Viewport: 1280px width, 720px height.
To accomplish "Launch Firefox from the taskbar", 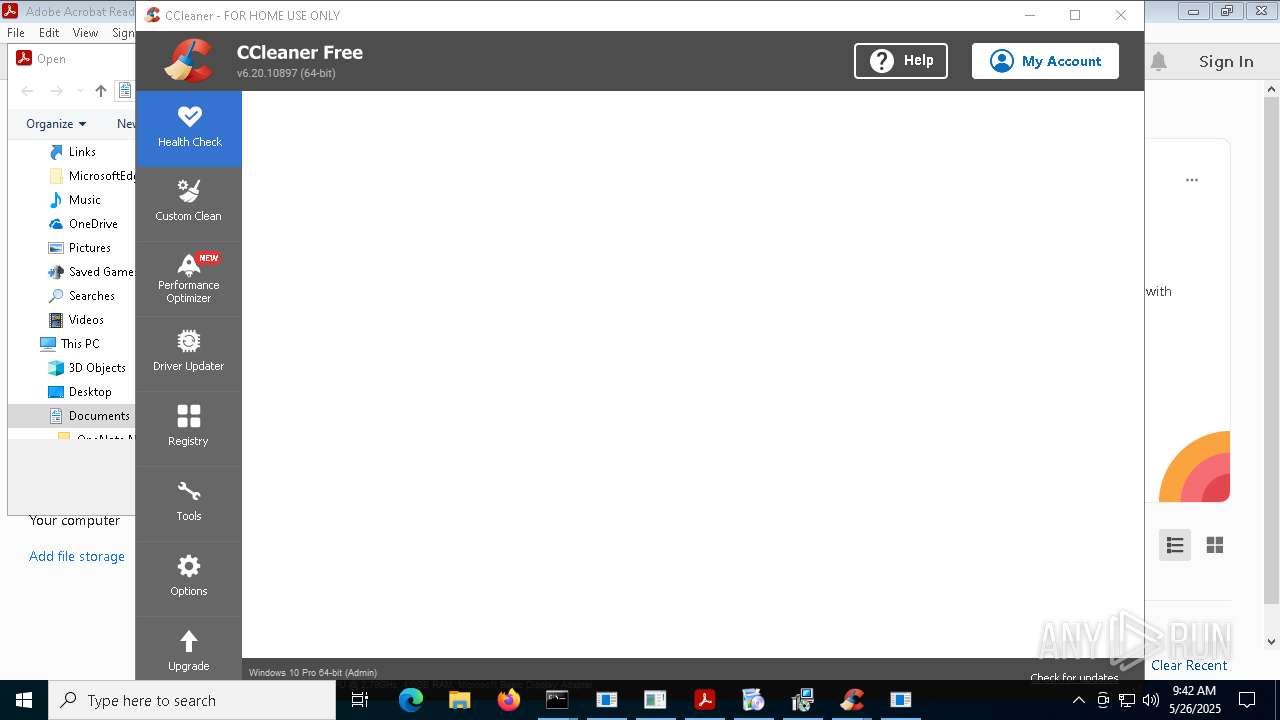I will point(509,700).
